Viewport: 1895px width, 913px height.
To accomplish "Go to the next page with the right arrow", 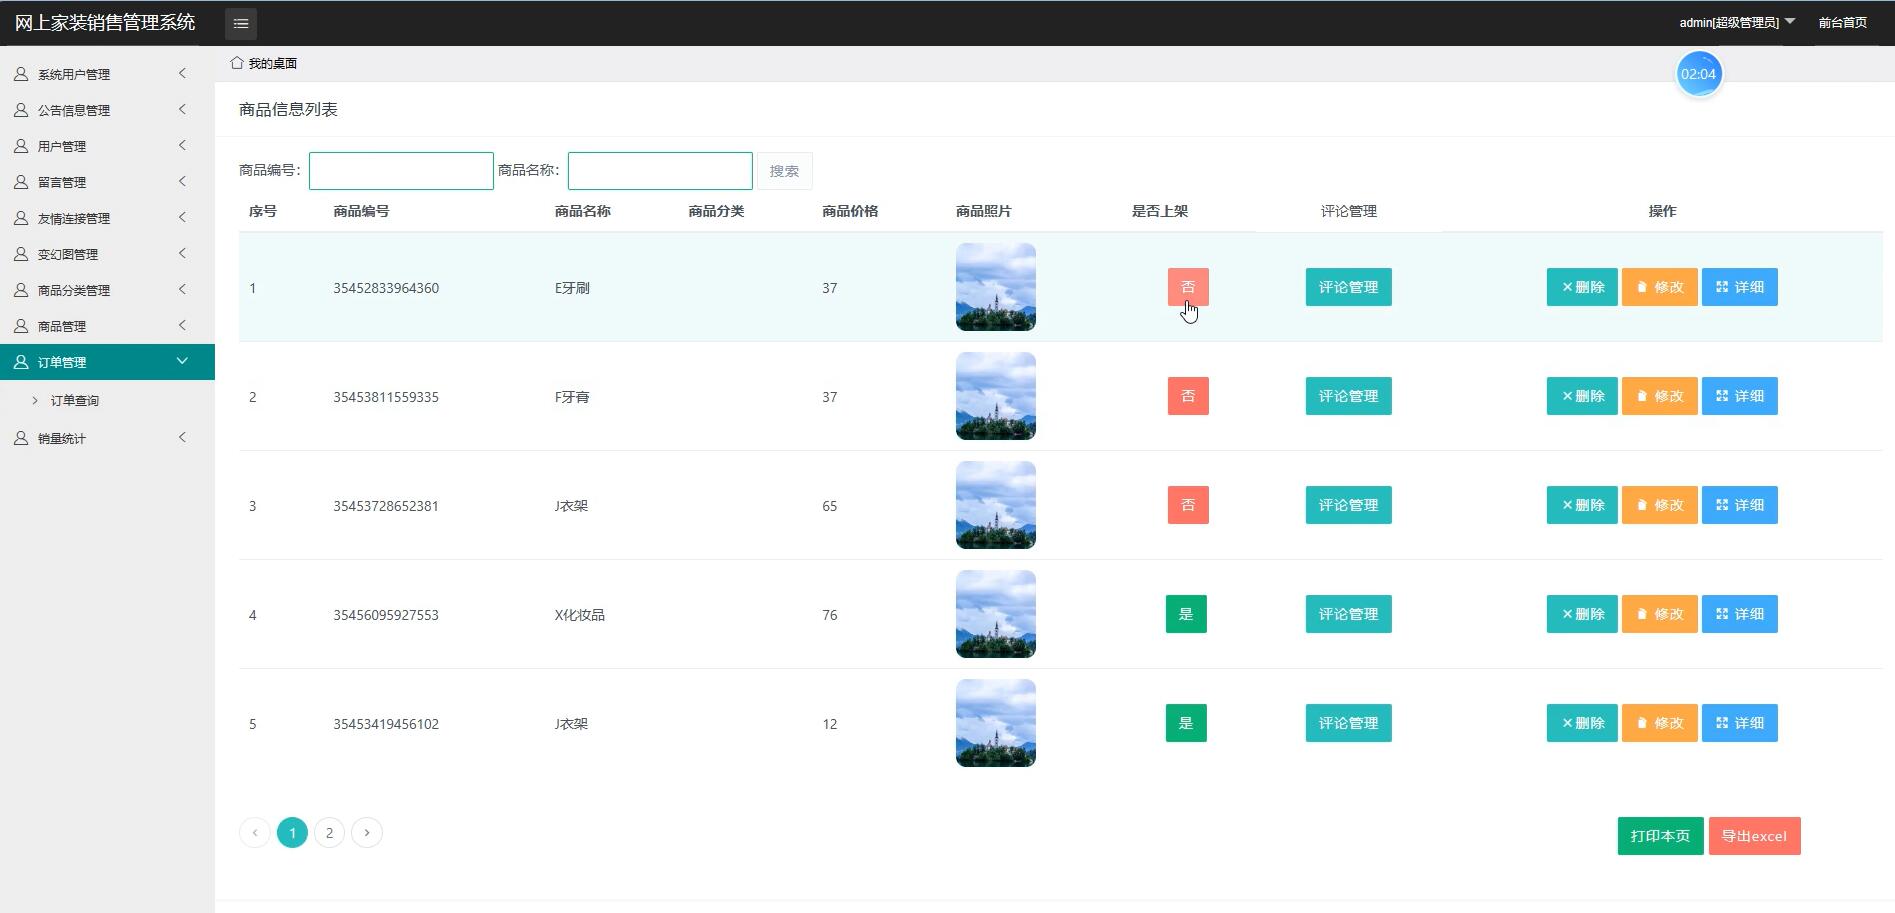I will click(367, 833).
